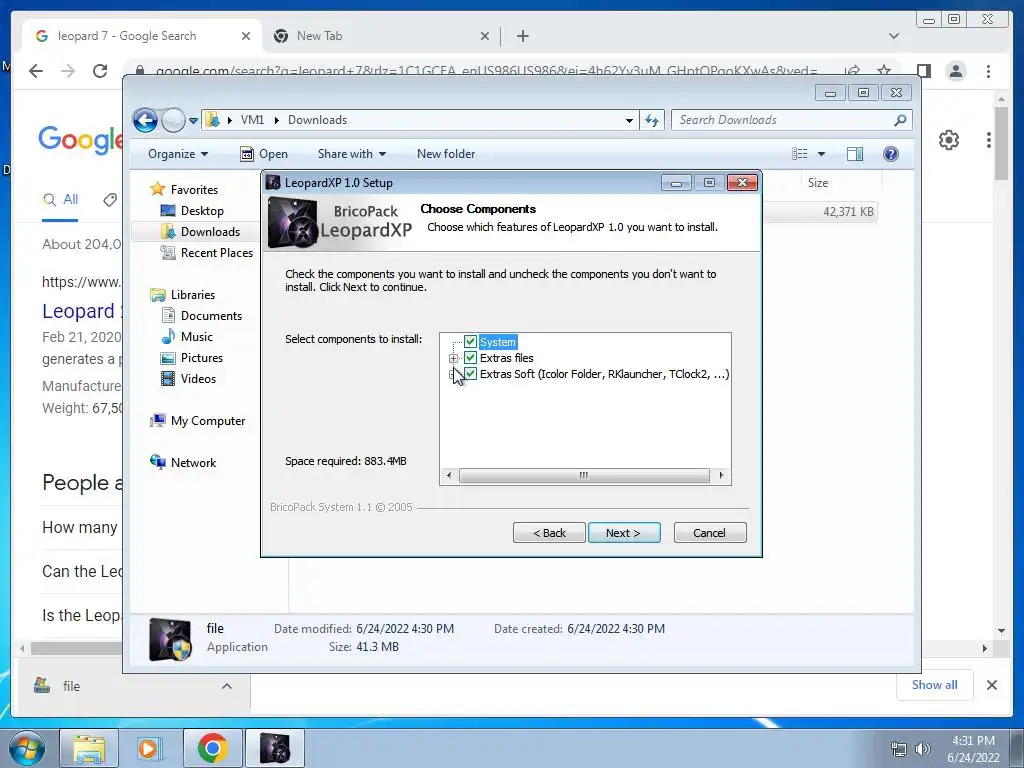The height and width of the screenshot is (768, 1024).
Task: Switch to the leopard 7 Google Search tab
Action: click(127, 36)
